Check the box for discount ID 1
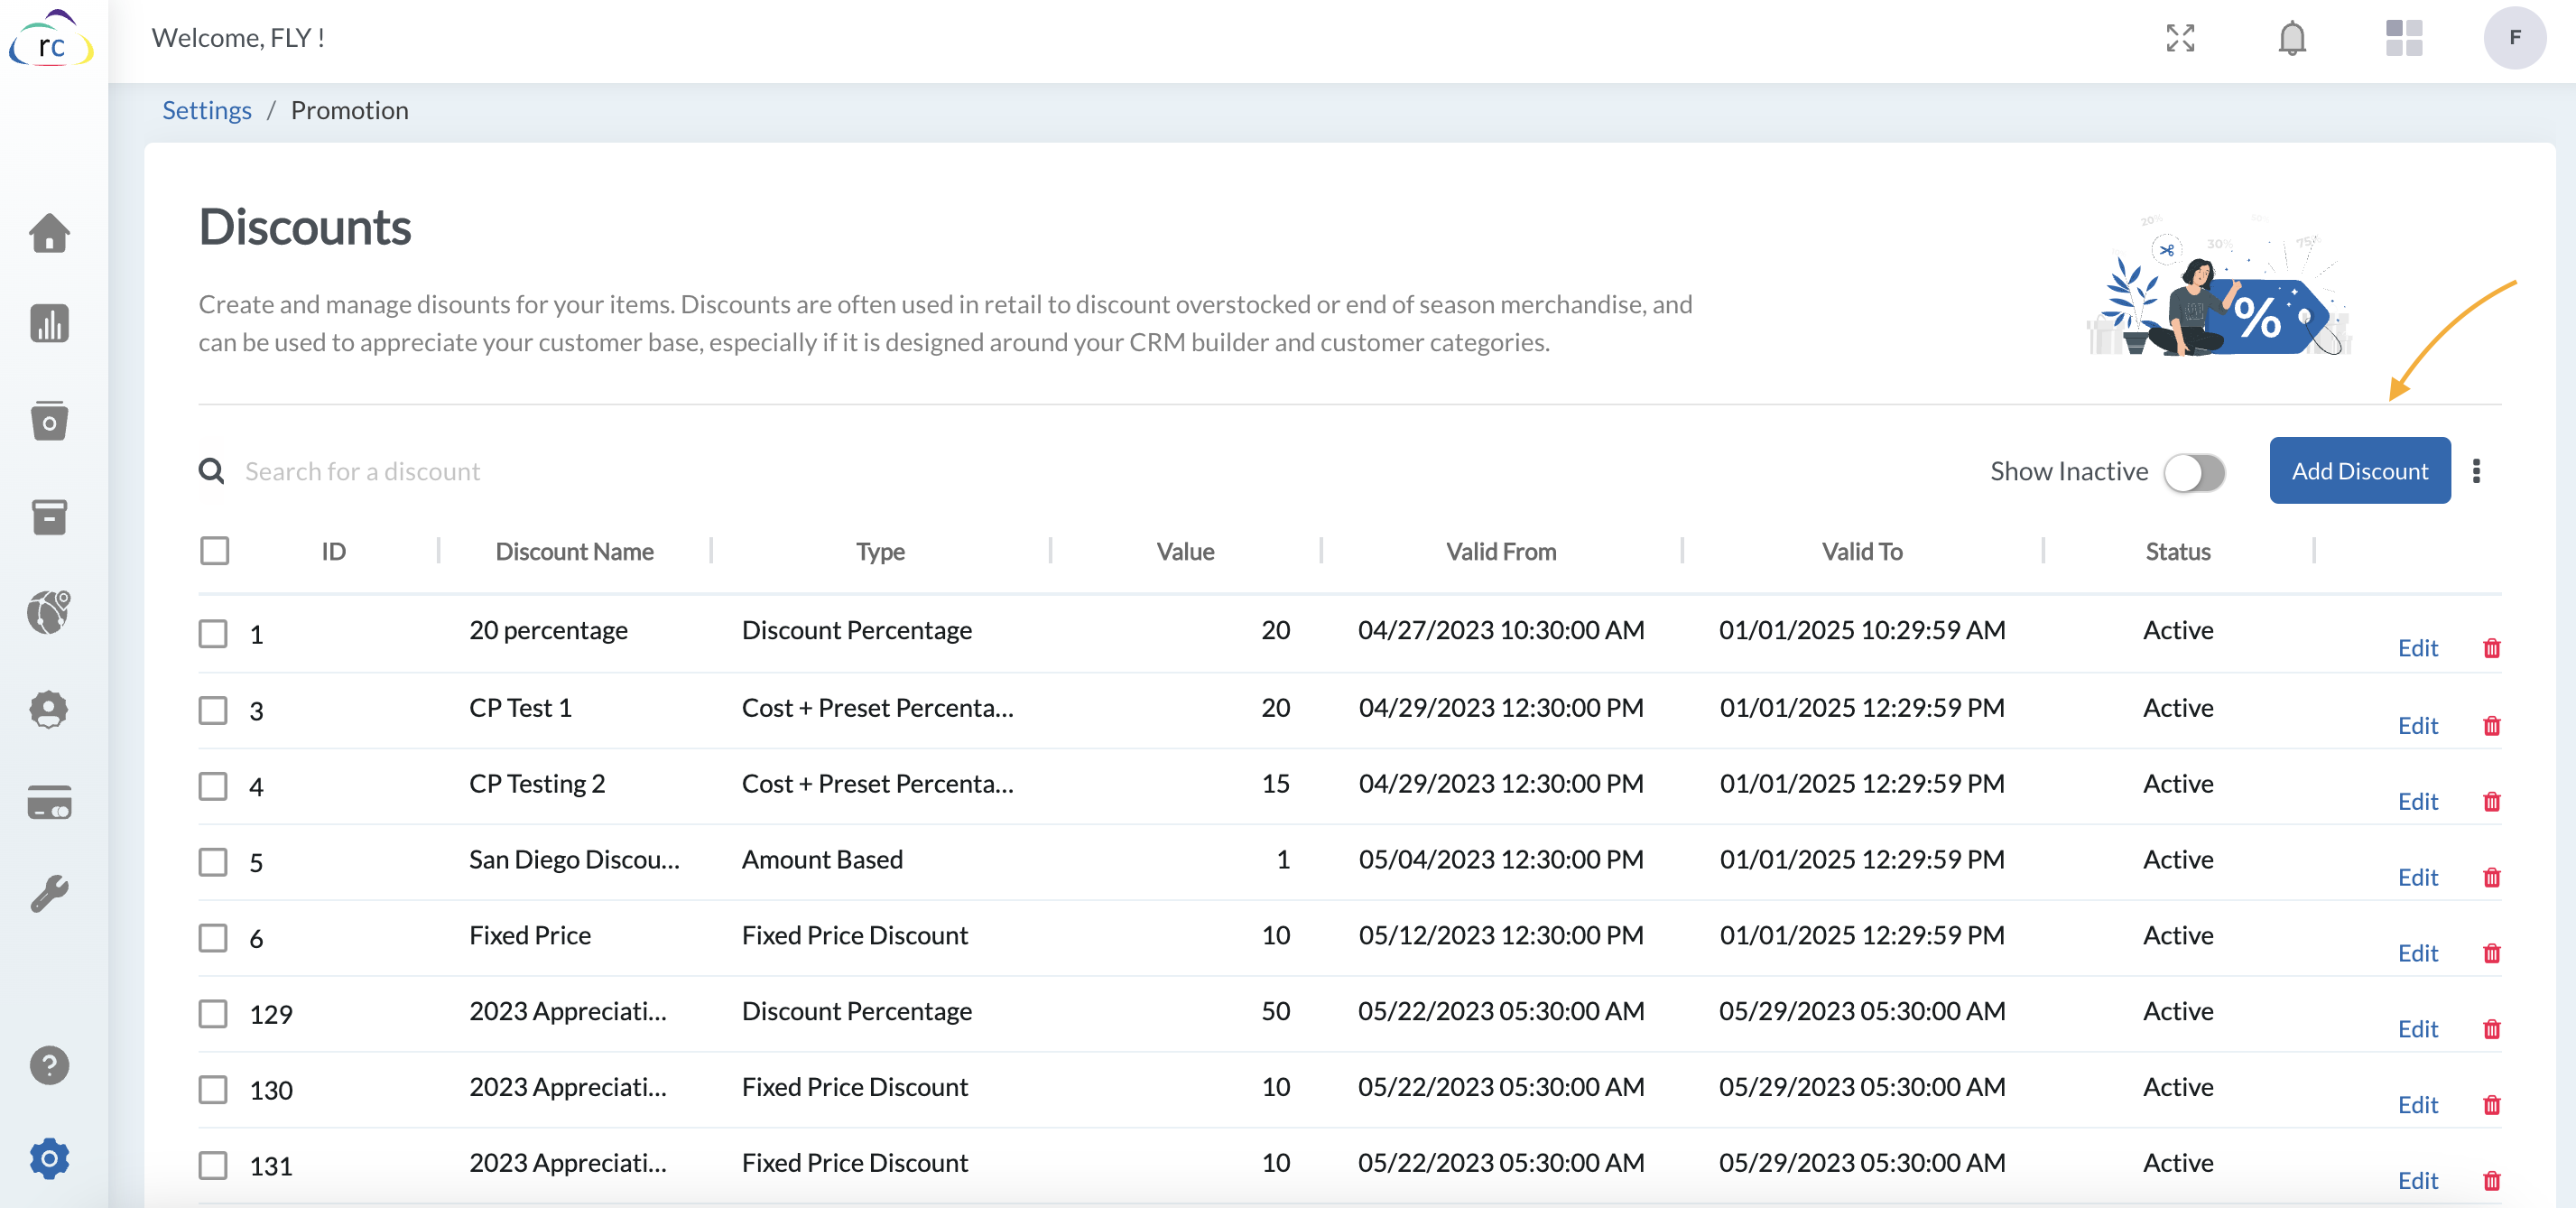 [x=213, y=633]
